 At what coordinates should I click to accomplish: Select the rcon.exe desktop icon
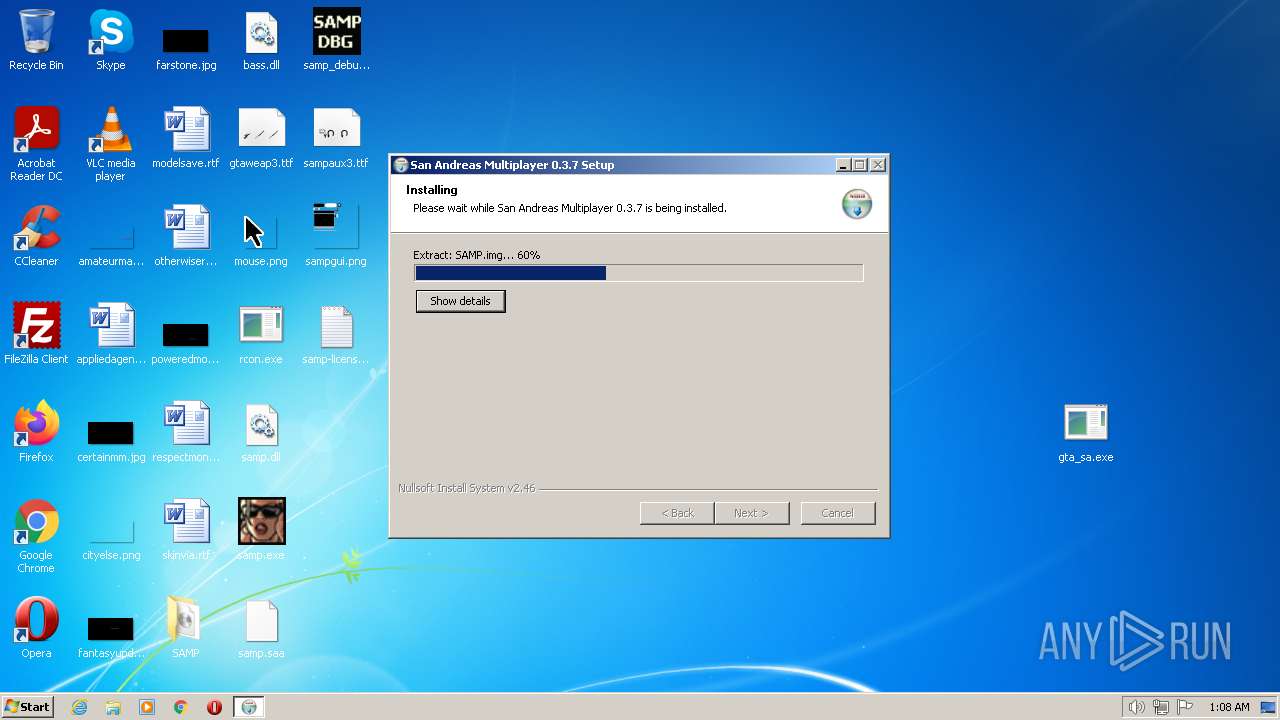[x=261, y=334]
